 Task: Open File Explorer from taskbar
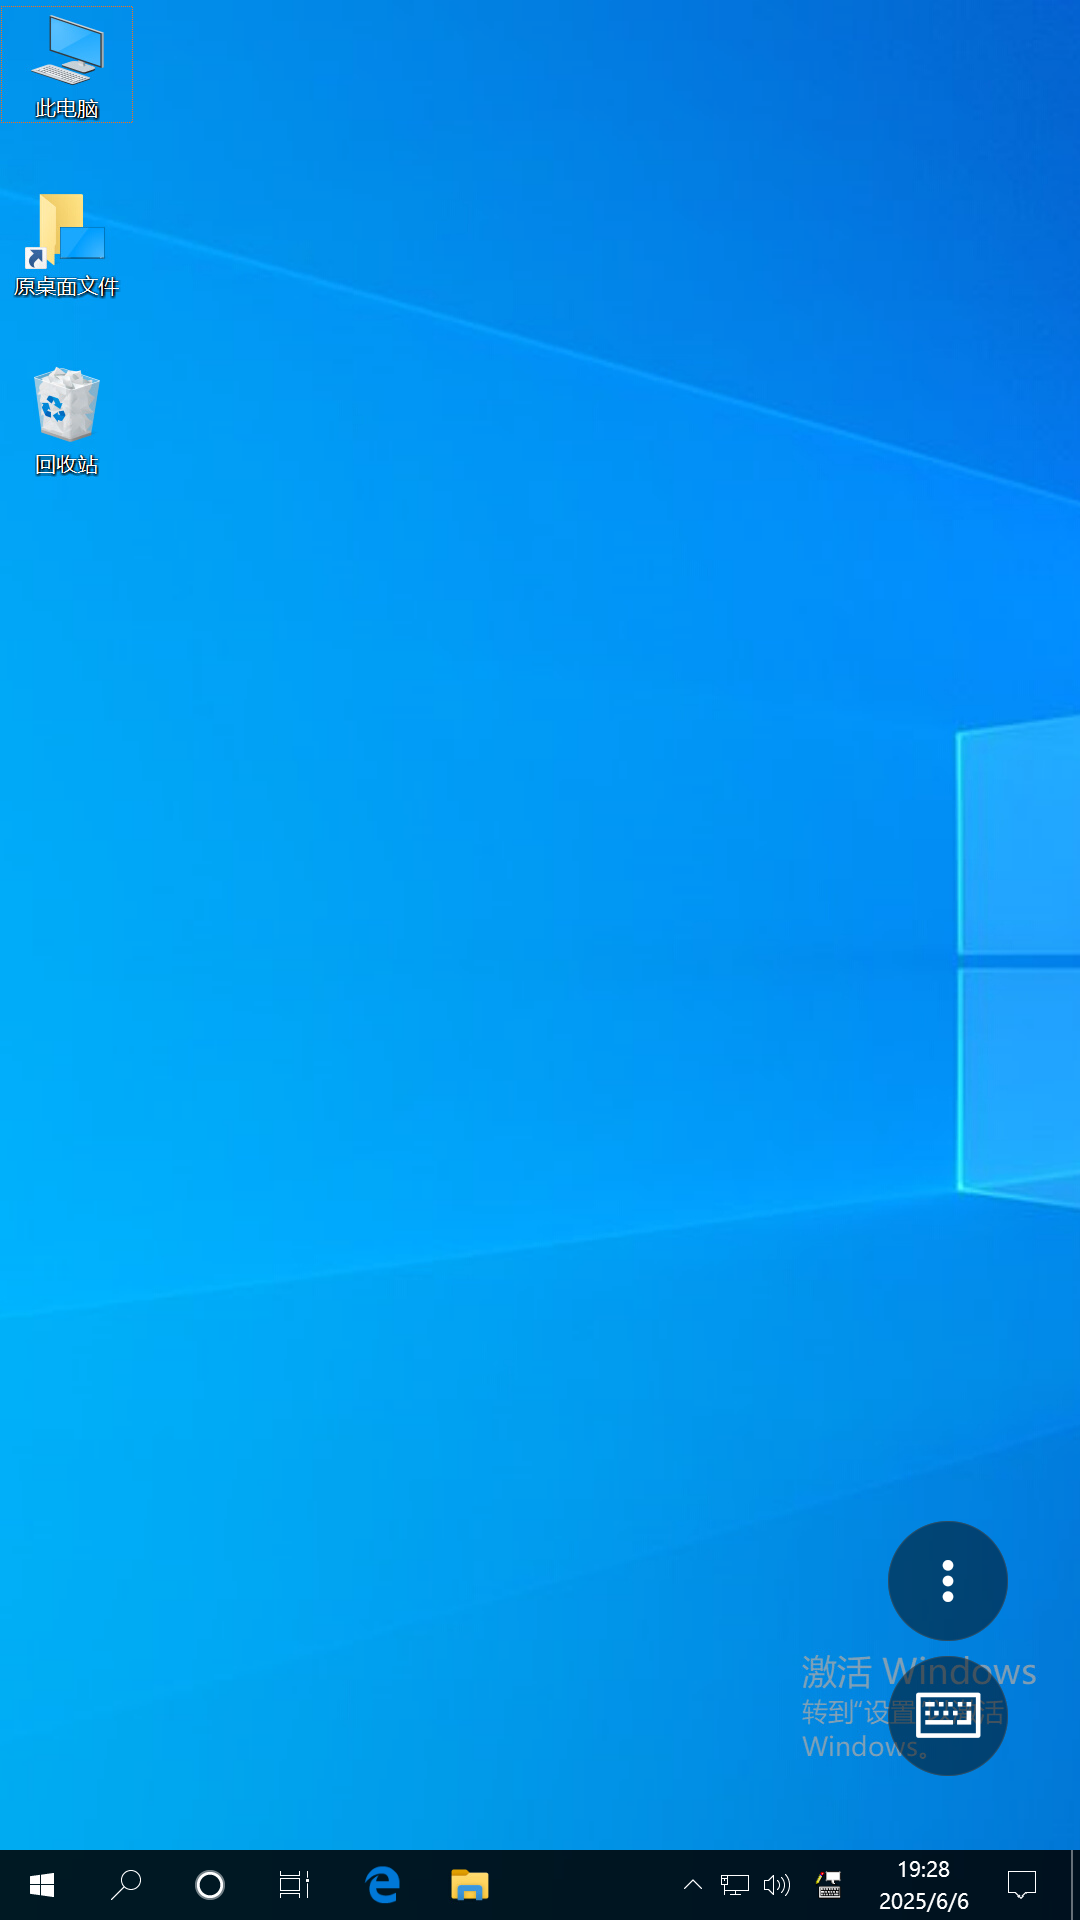click(x=469, y=1885)
